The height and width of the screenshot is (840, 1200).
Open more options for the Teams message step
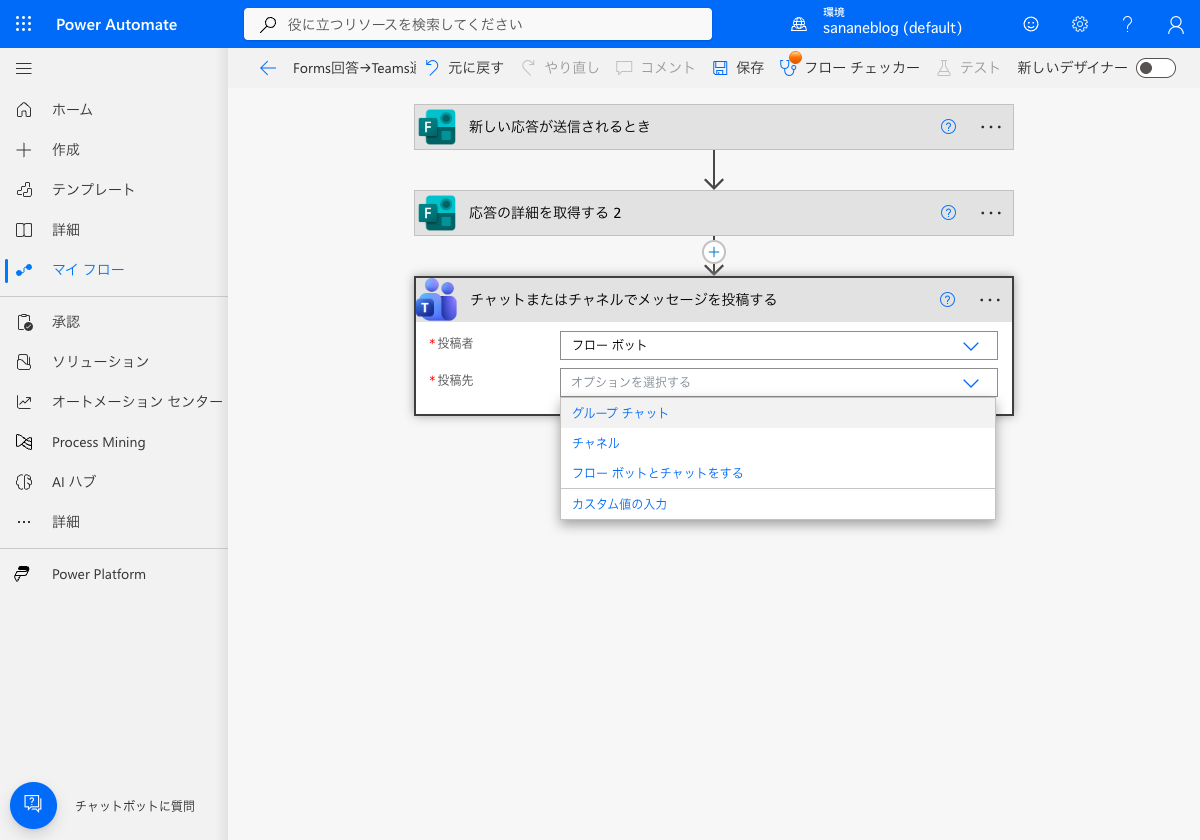coord(991,300)
